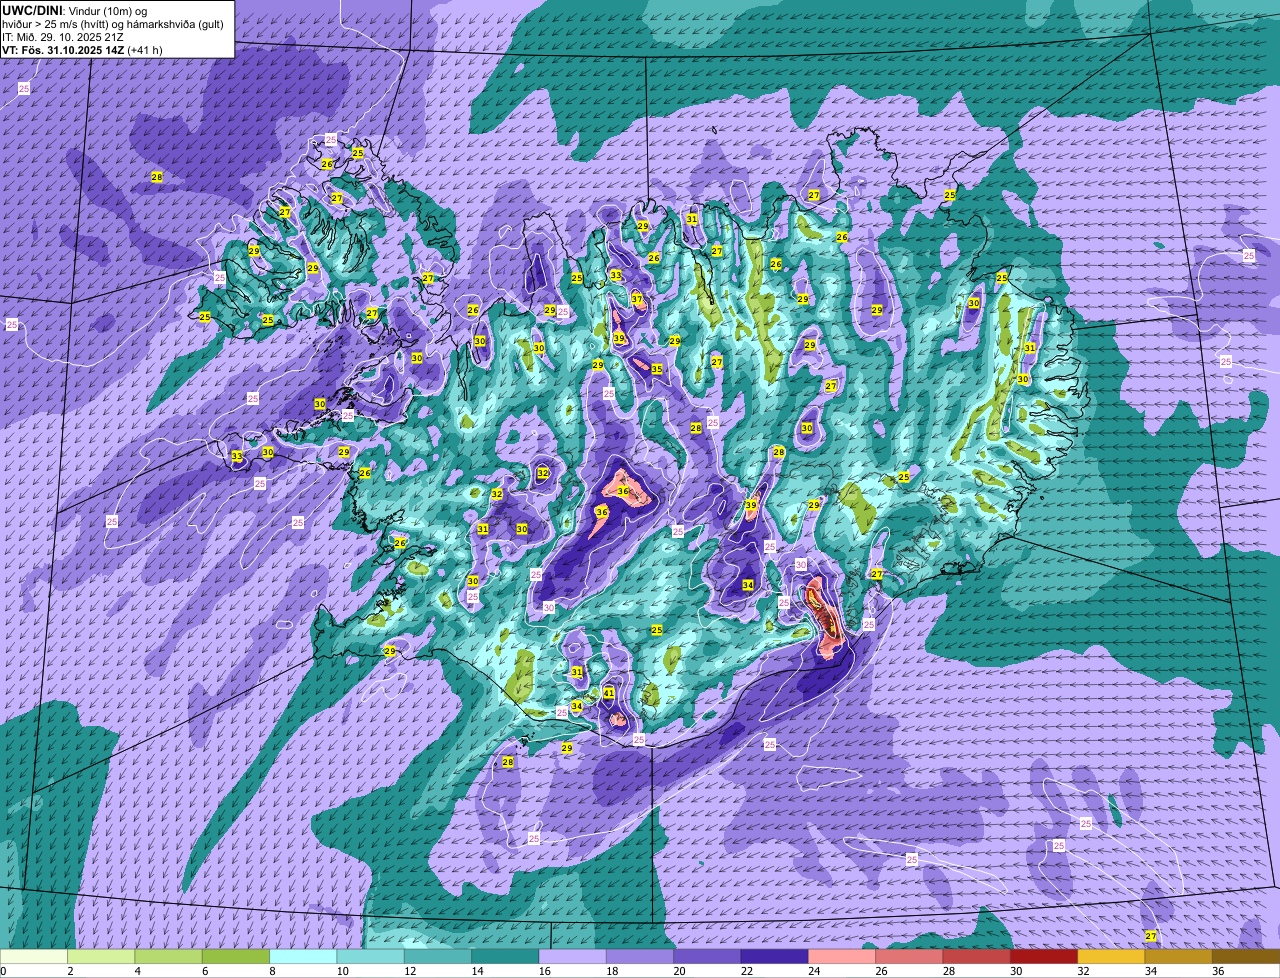Click legend scale value 2
Viewport: 1280px width, 978px height.
[x=70, y=971]
